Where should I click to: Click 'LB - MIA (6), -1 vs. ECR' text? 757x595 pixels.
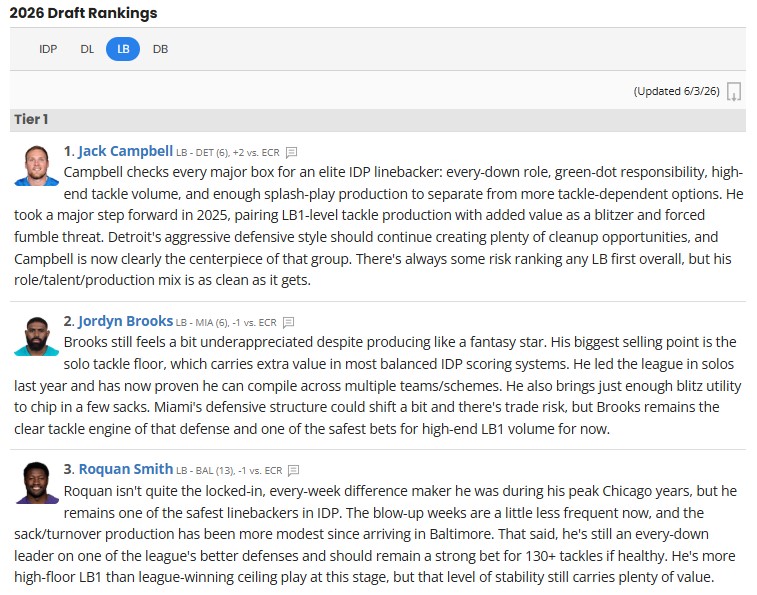pos(226,323)
